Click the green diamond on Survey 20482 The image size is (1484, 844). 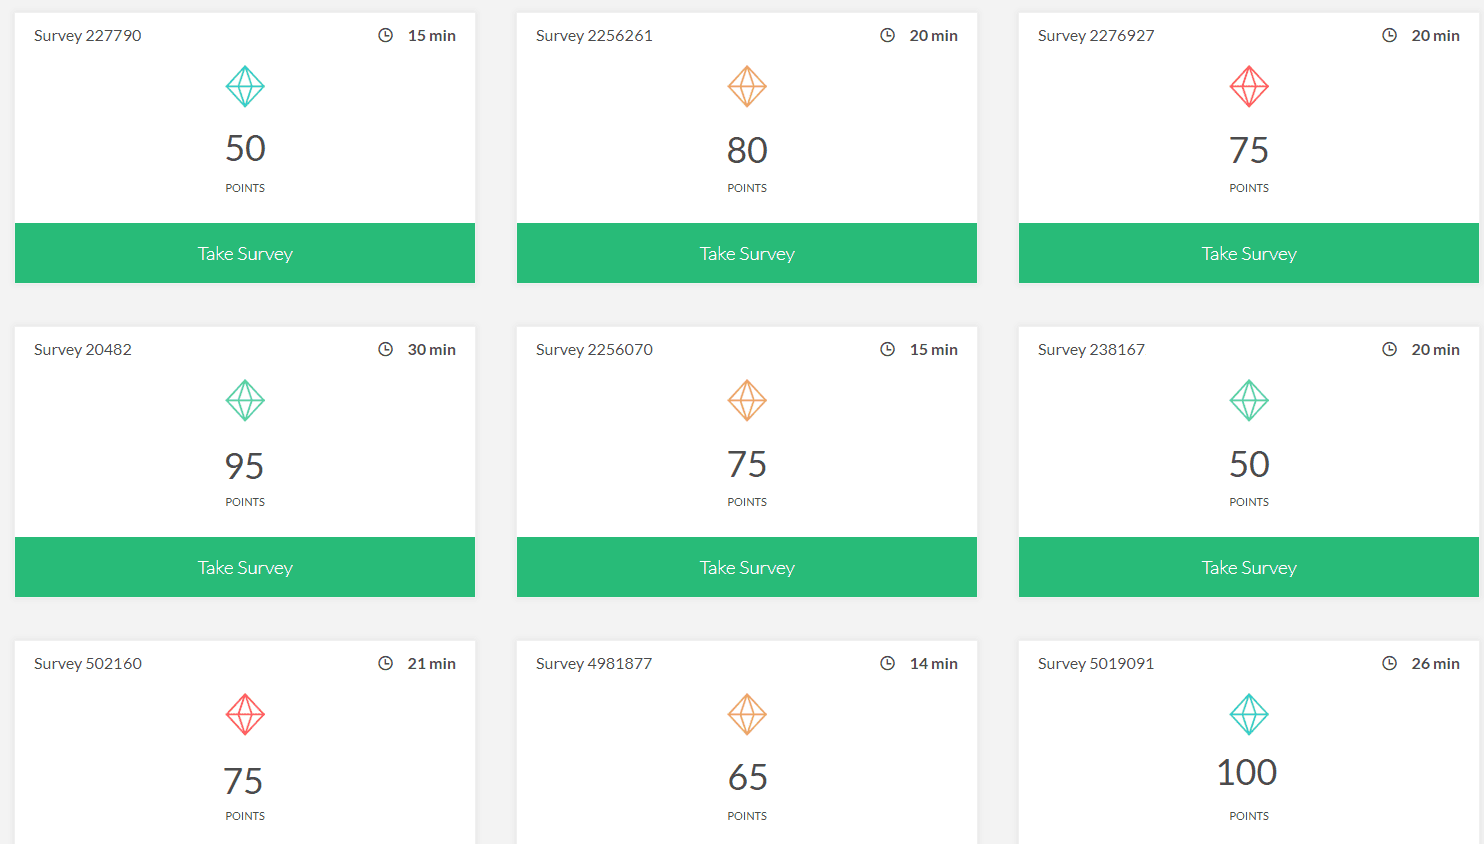pyautogui.click(x=245, y=400)
